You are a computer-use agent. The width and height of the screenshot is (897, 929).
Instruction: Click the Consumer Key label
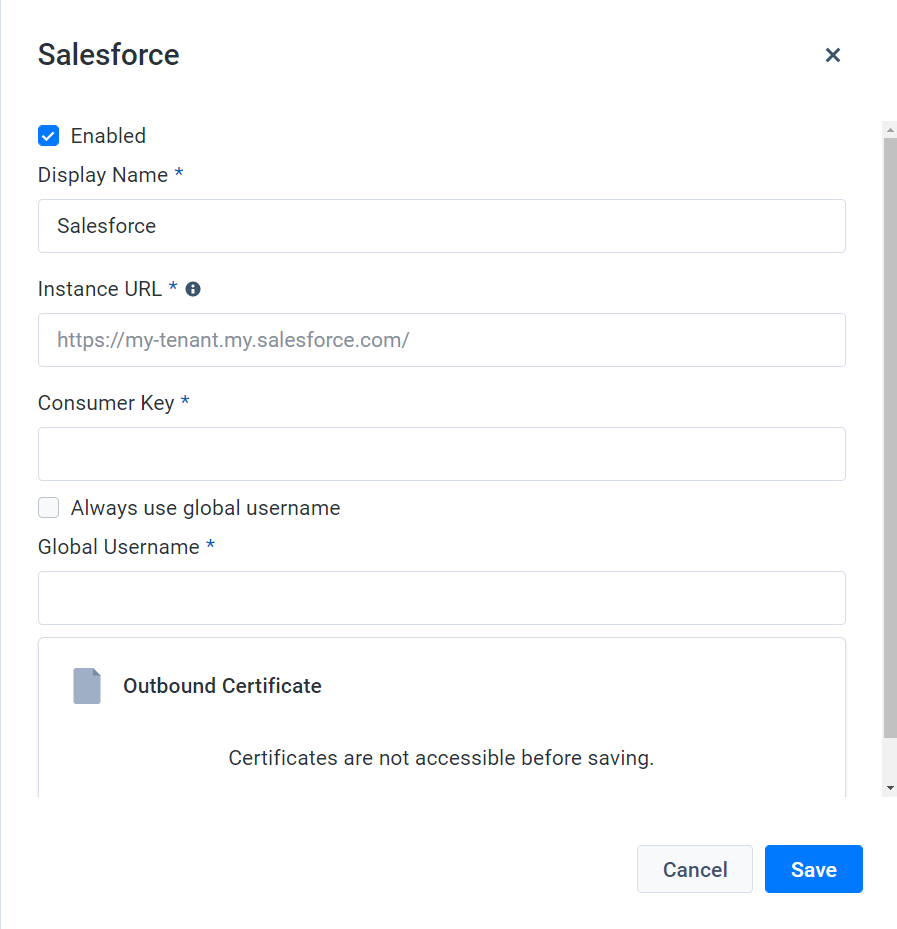point(106,403)
